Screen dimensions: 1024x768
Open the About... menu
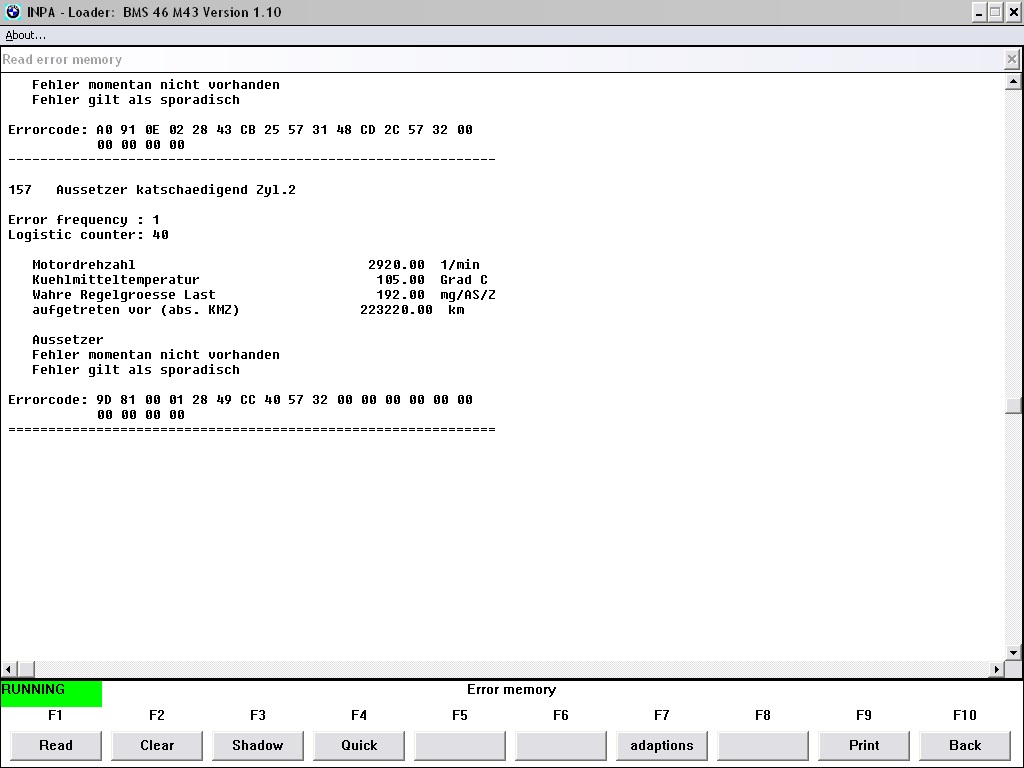[x=26, y=35]
